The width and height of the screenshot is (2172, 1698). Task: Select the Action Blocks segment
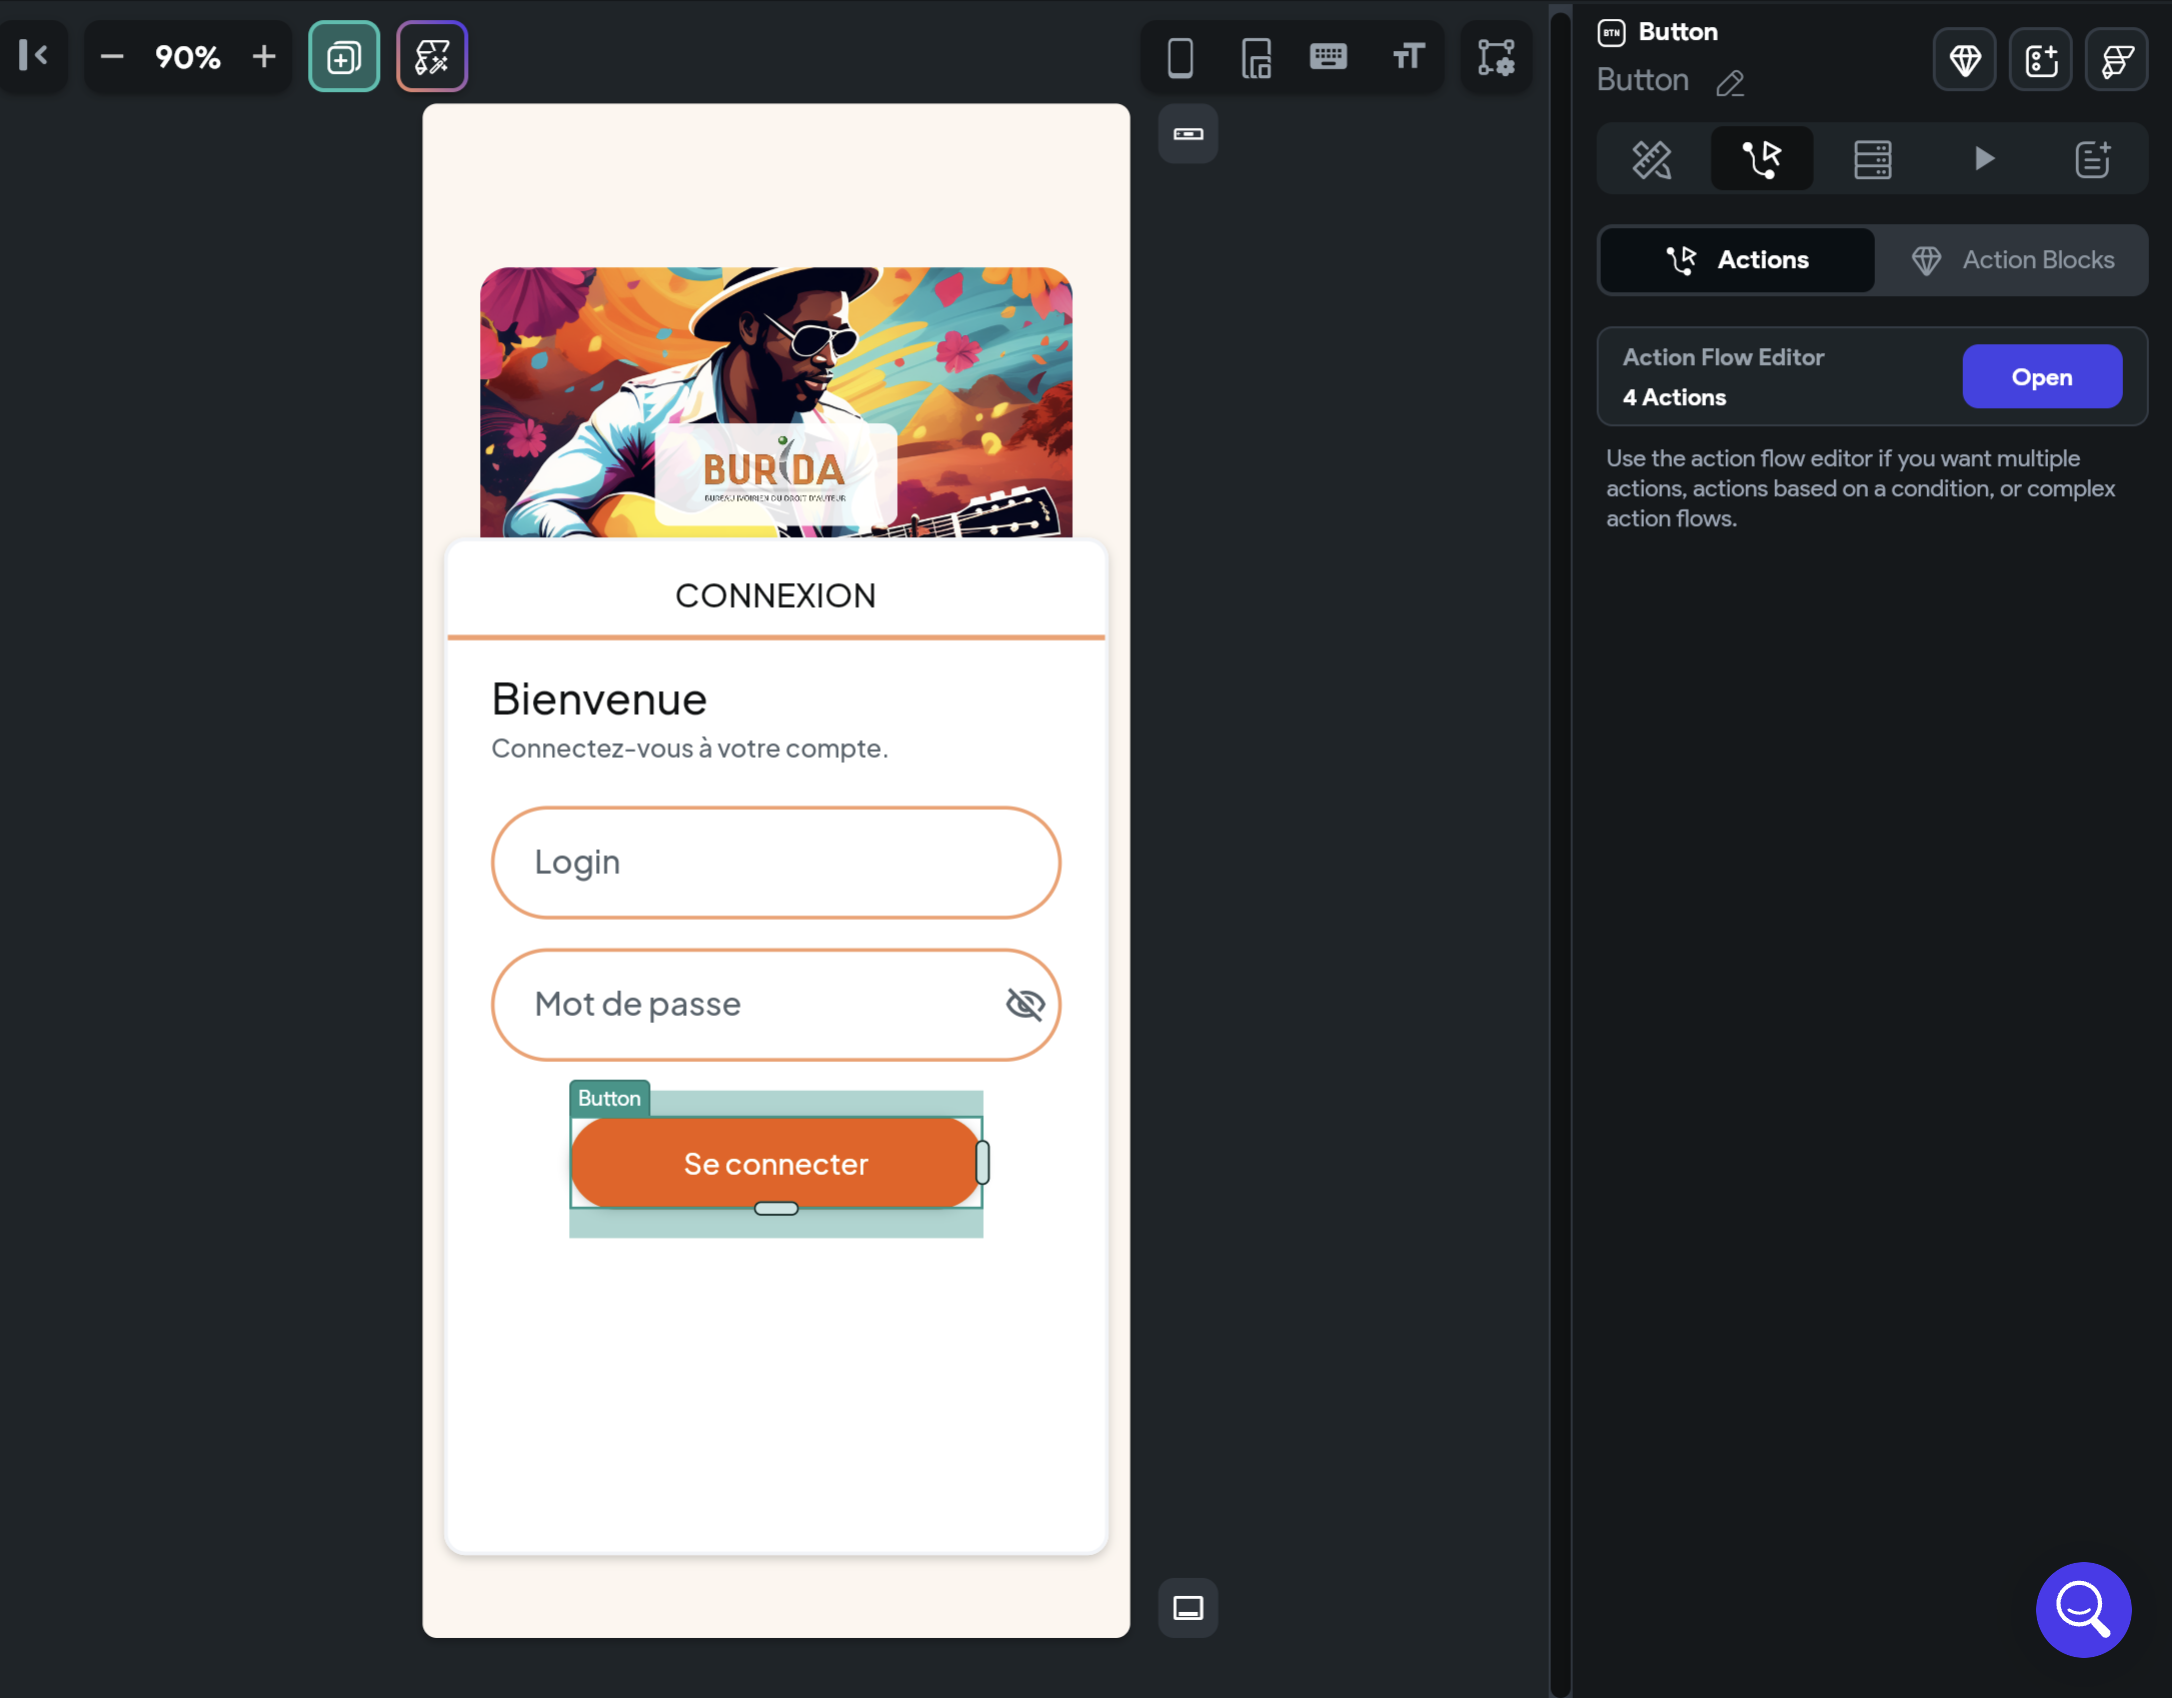[x=2012, y=260]
